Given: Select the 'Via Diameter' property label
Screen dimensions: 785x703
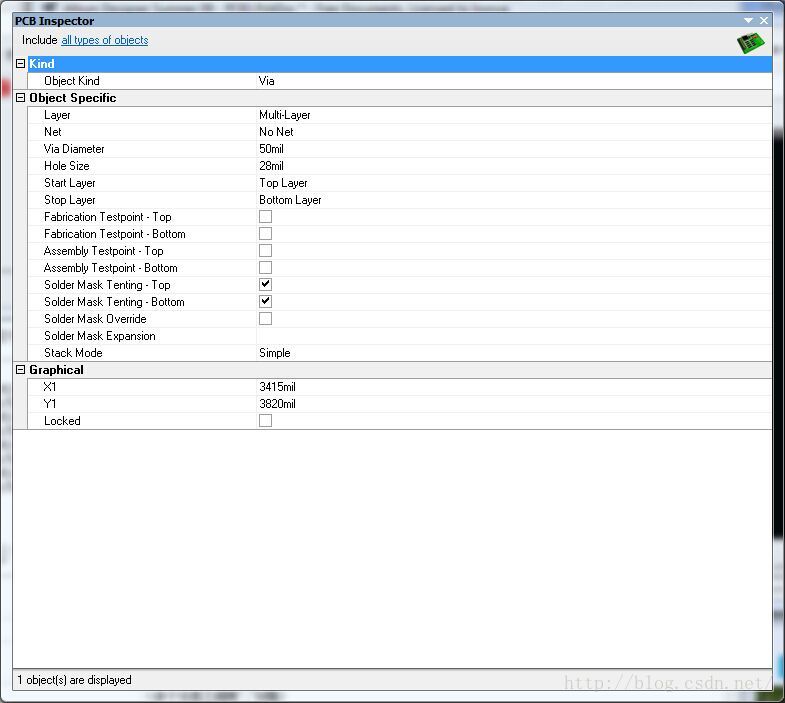Looking at the screenshot, I should 74,149.
